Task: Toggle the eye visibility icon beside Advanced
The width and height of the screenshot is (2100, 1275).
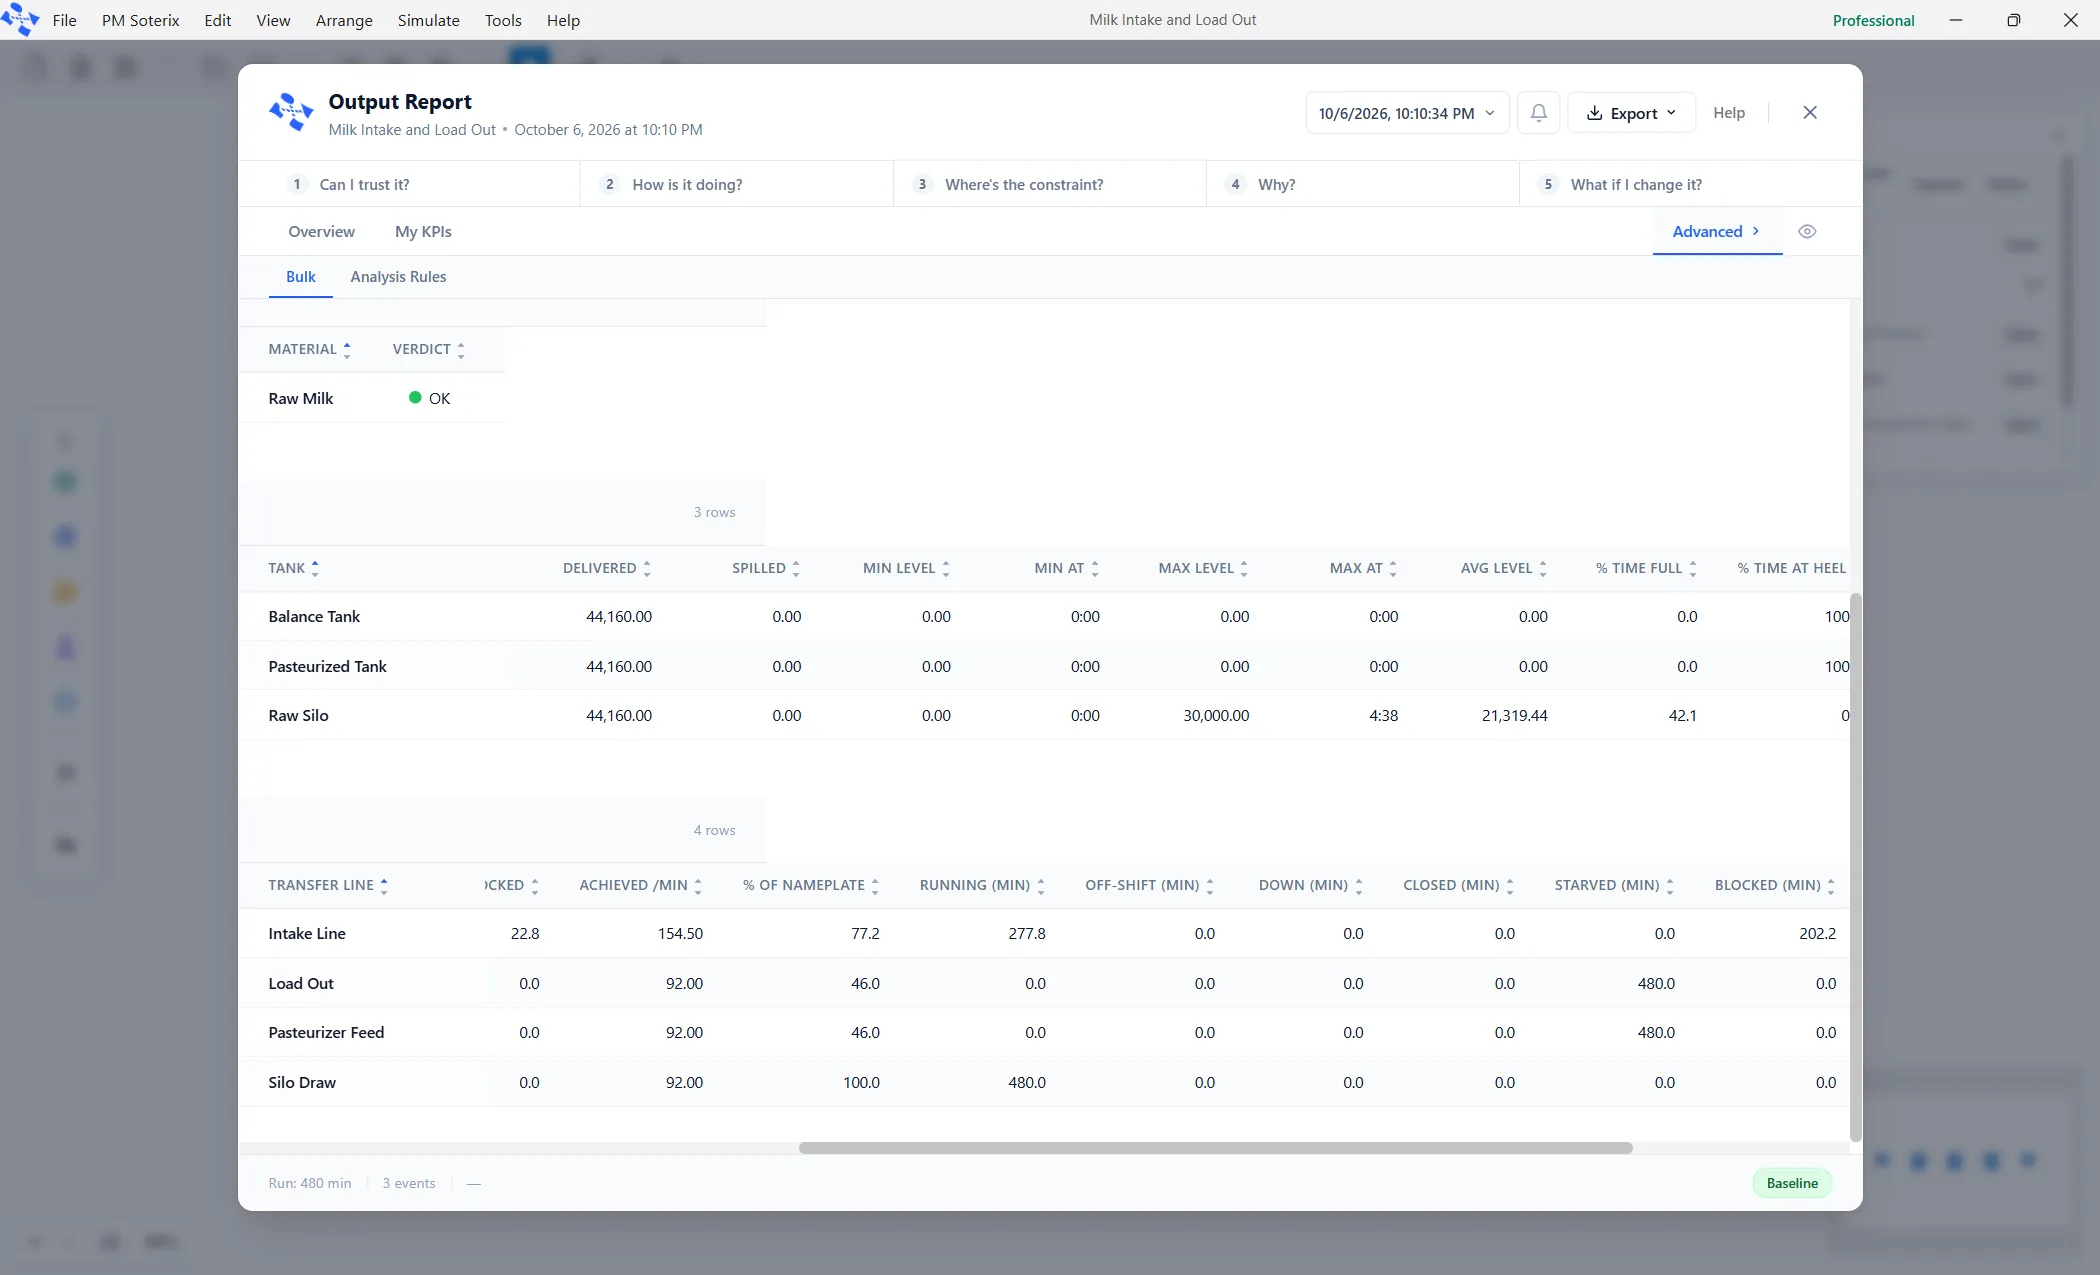Action: tap(1807, 232)
